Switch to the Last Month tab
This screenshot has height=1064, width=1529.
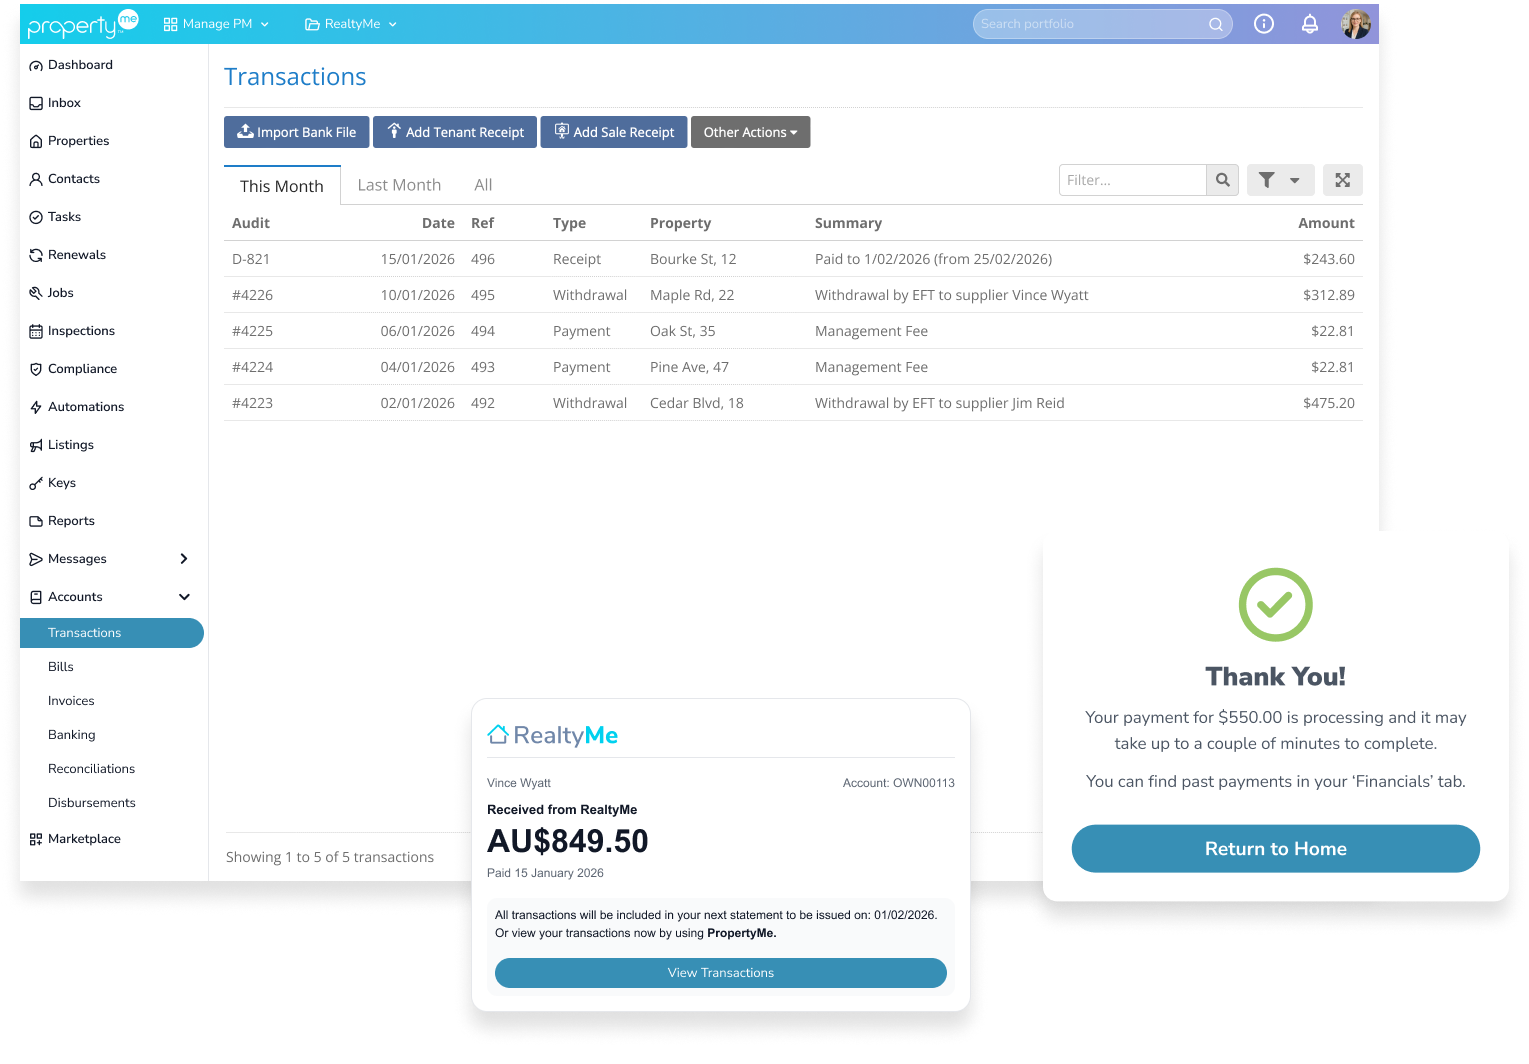click(399, 184)
